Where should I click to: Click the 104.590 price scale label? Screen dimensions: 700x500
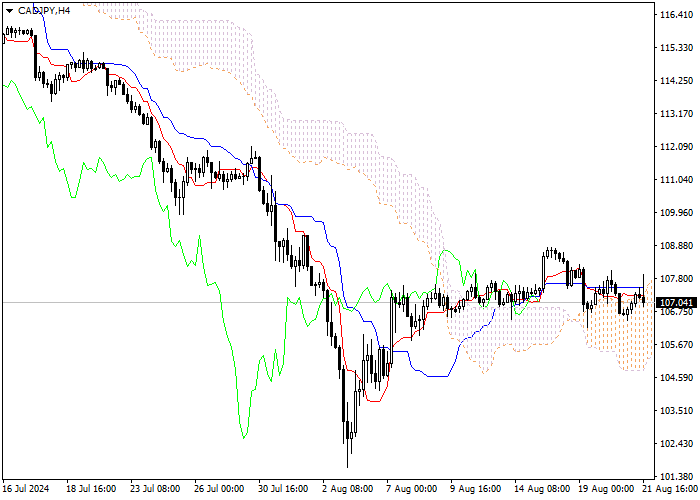pyautogui.click(x=677, y=378)
